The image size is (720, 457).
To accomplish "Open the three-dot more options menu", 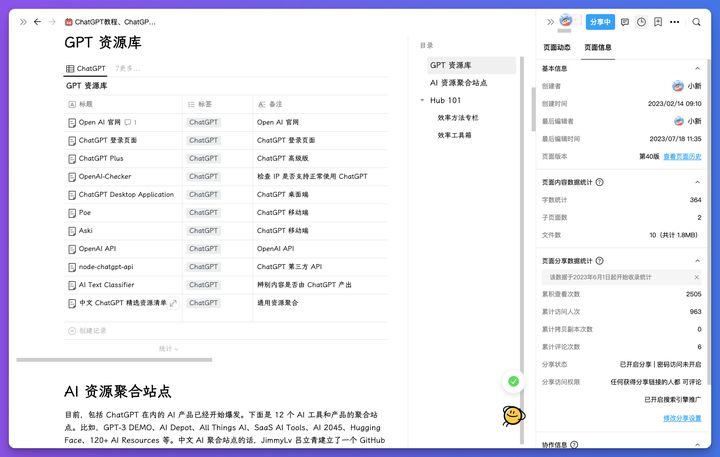I will click(675, 22).
